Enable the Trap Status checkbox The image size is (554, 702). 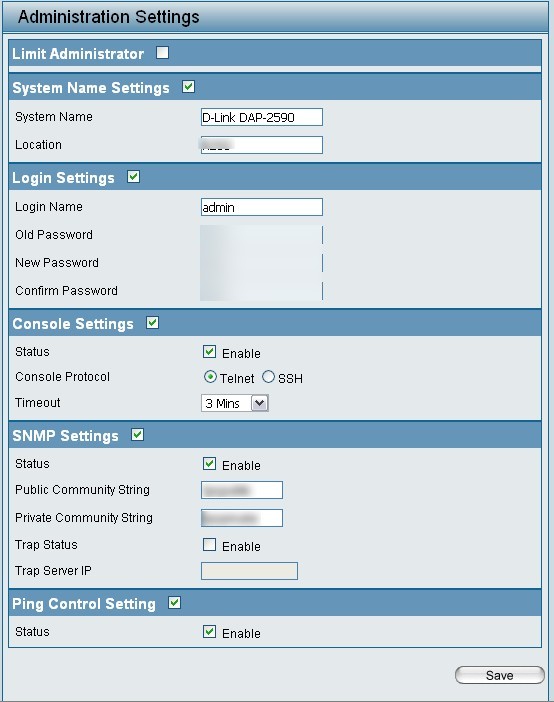(209, 545)
